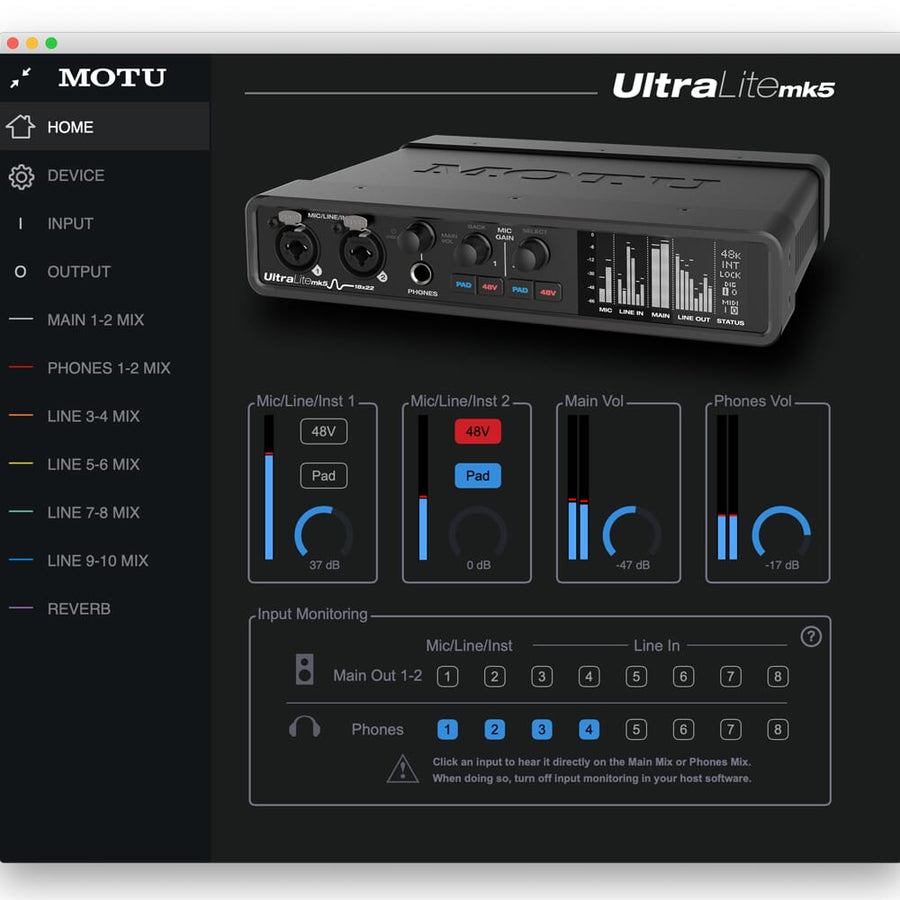Disable Pad on Mic/Line/Inst 2

coord(478,475)
